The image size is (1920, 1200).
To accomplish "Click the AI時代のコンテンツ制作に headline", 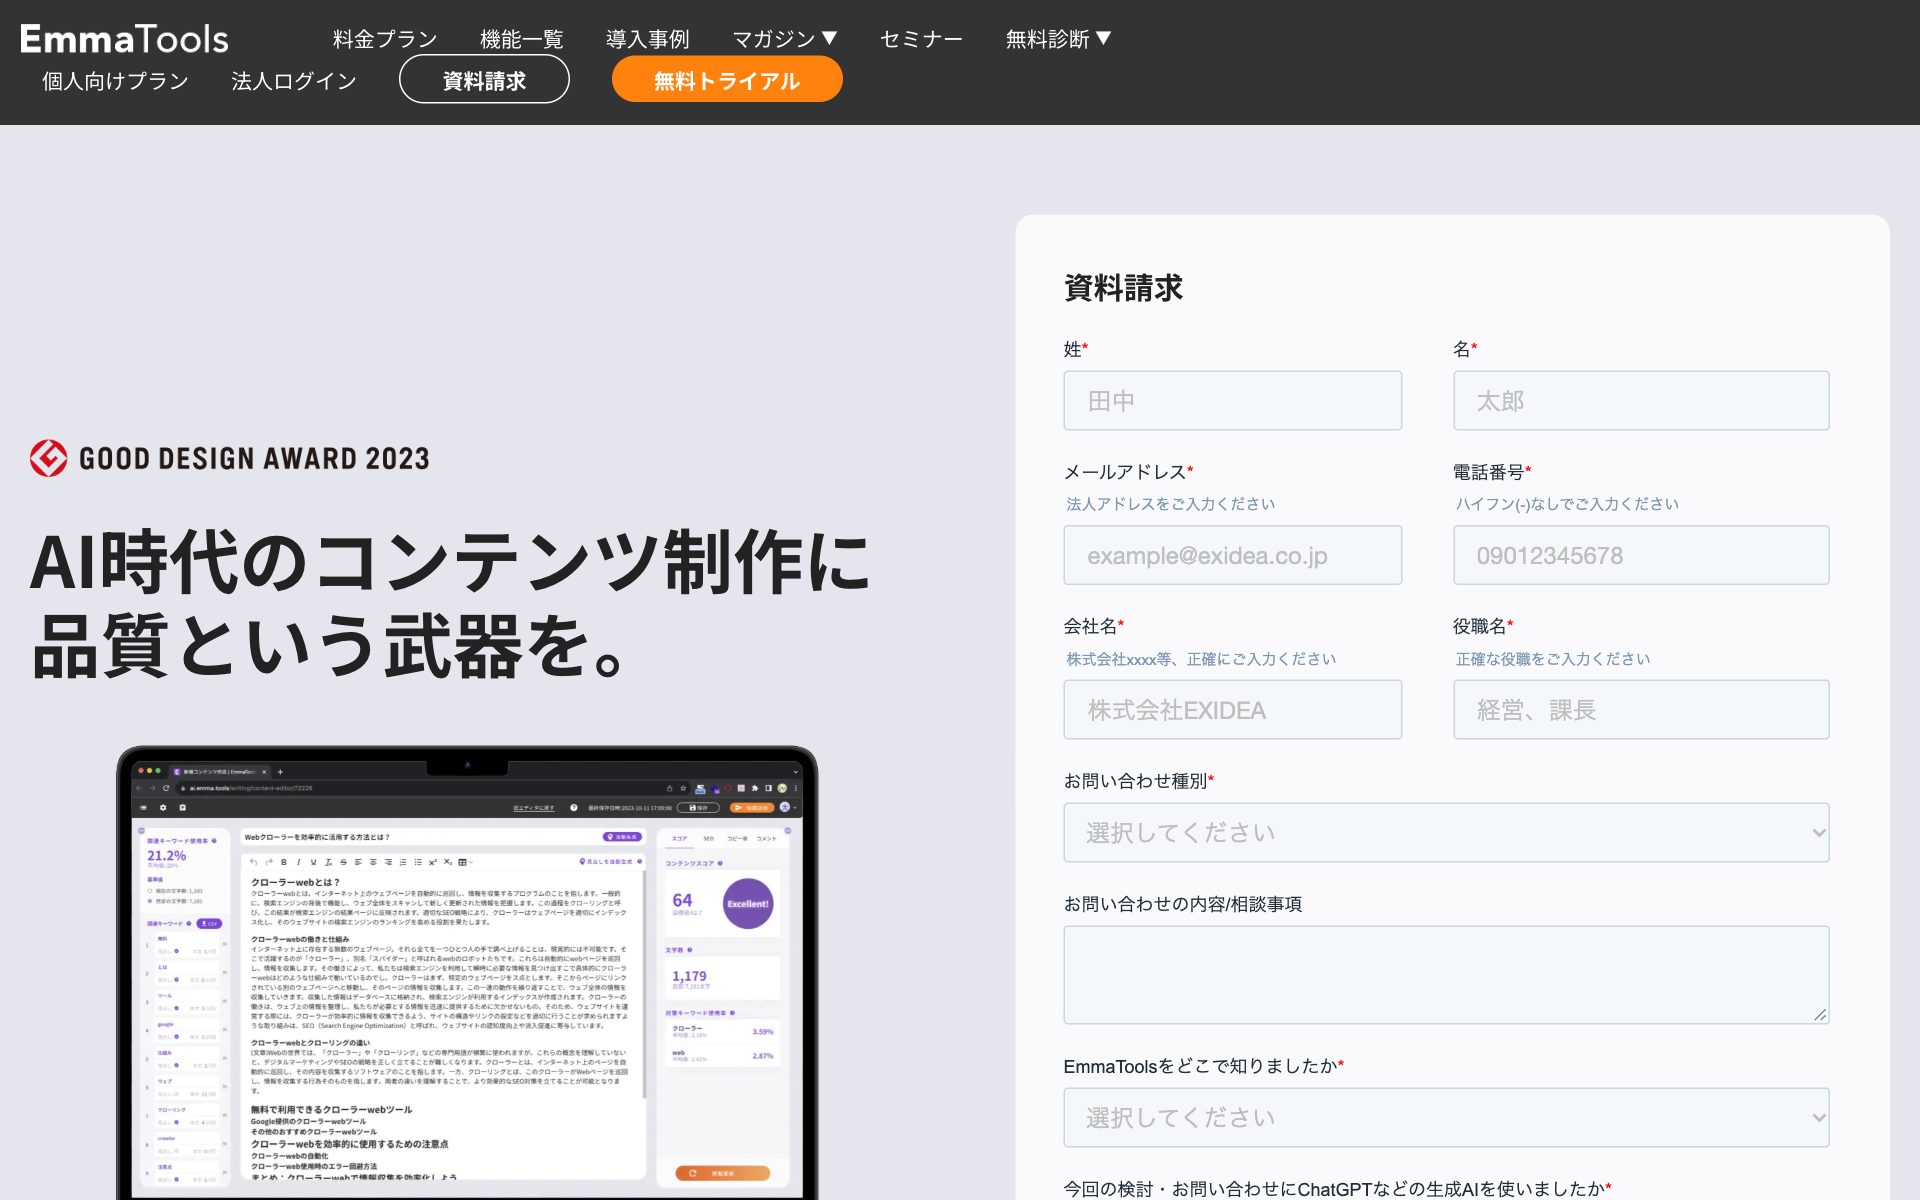I will click(x=450, y=562).
